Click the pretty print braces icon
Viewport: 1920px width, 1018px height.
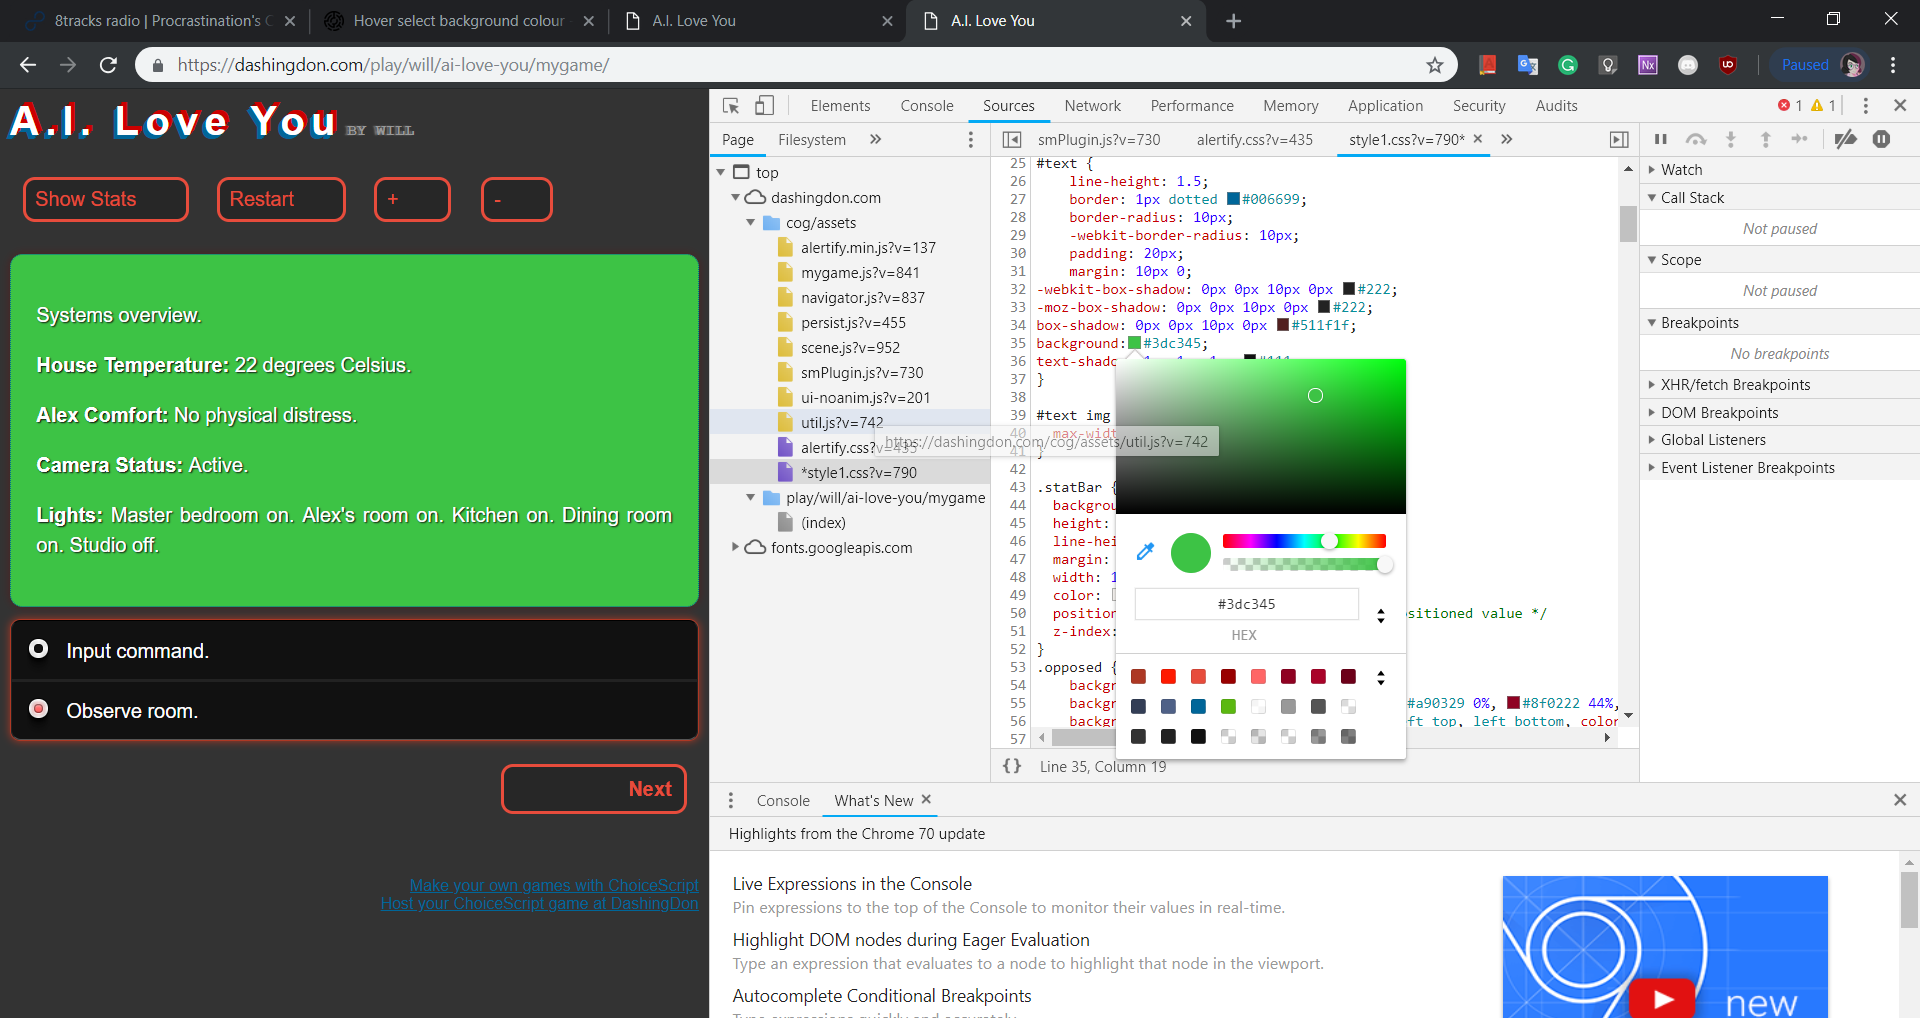[1012, 766]
